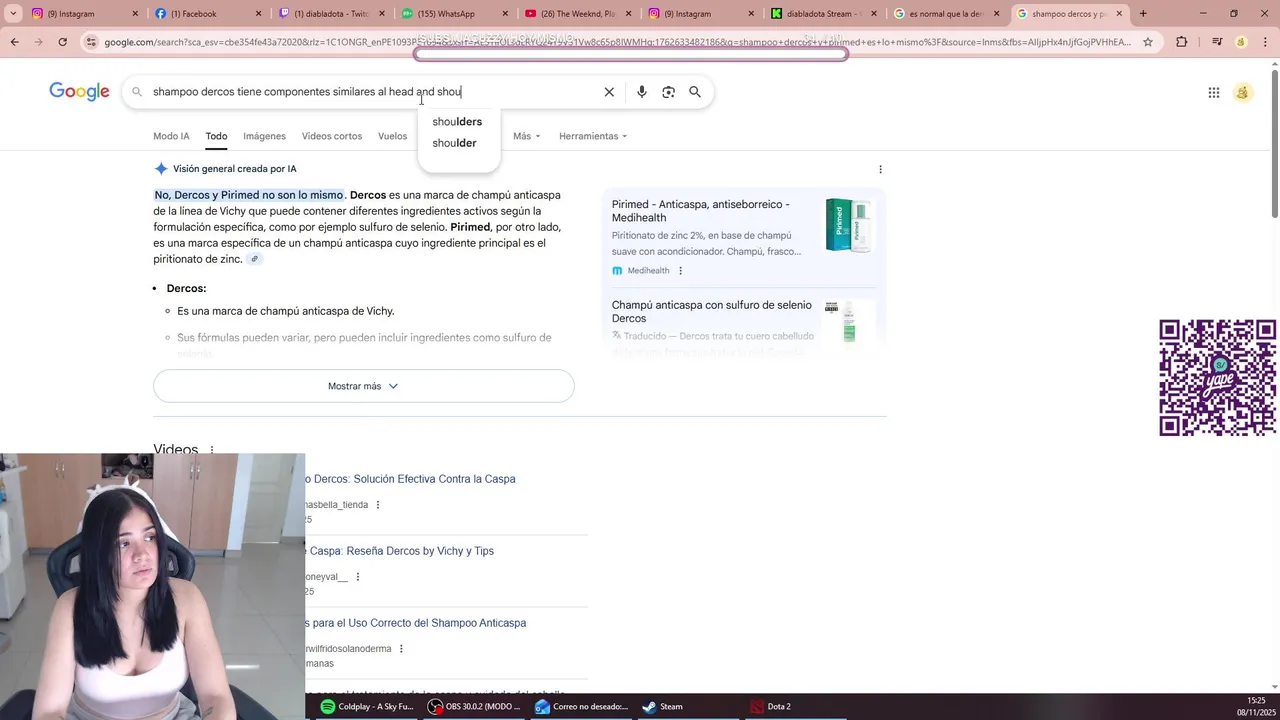This screenshot has width=1280, height=720.
Task: Reload the current Google page
Action: [62, 42]
